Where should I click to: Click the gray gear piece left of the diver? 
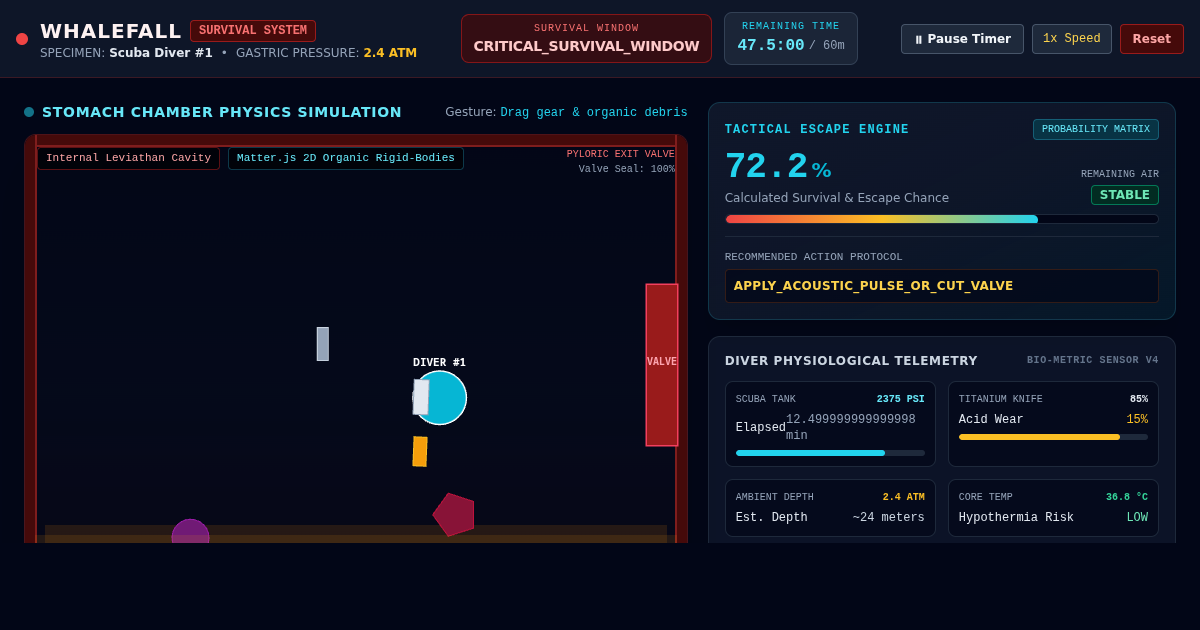[x=323, y=344]
